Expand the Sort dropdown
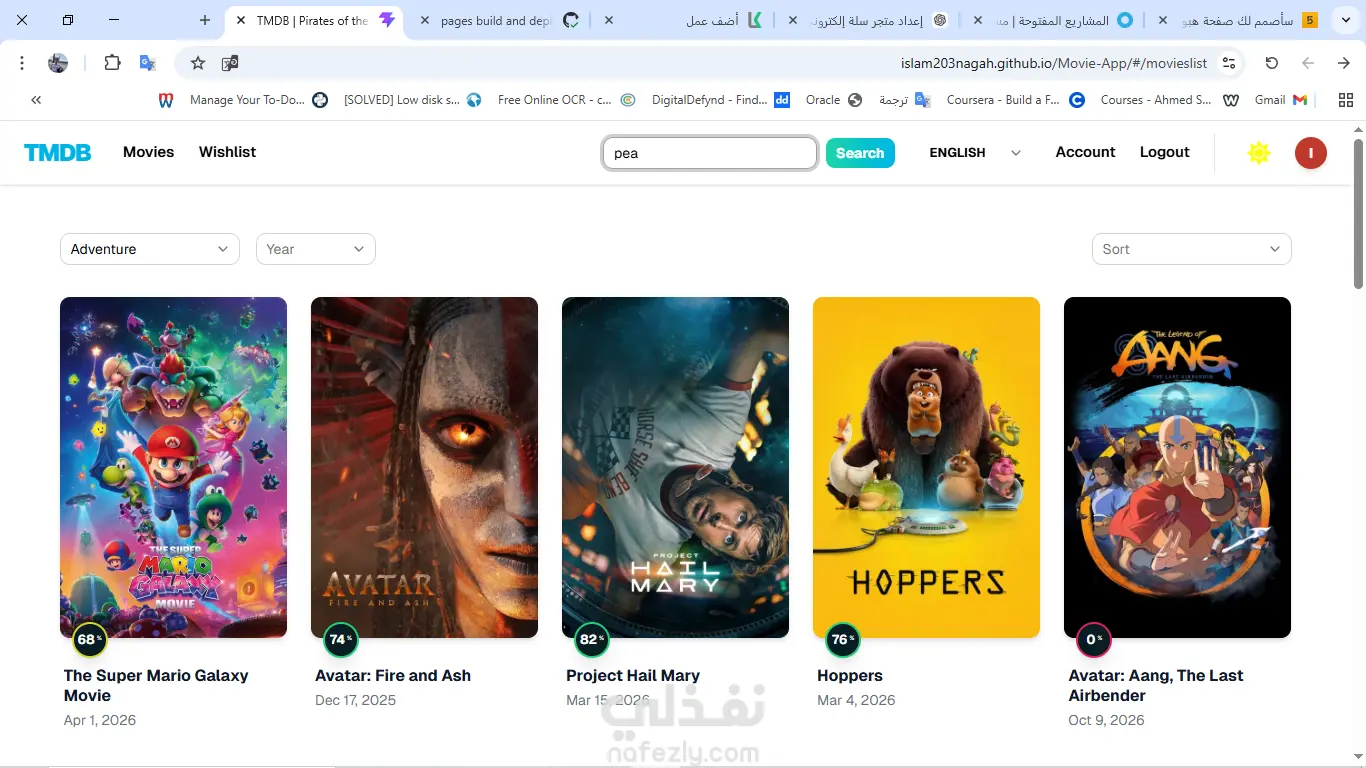Viewport: 1366px width, 768px height. click(x=1192, y=249)
